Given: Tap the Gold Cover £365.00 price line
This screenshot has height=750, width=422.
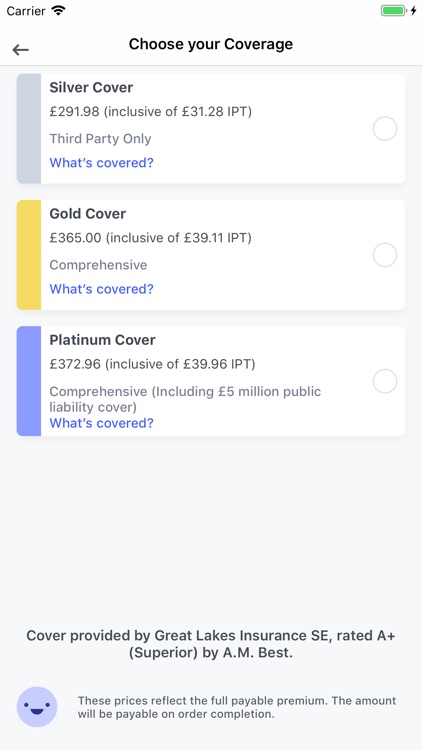Looking at the screenshot, I should tap(150, 238).
